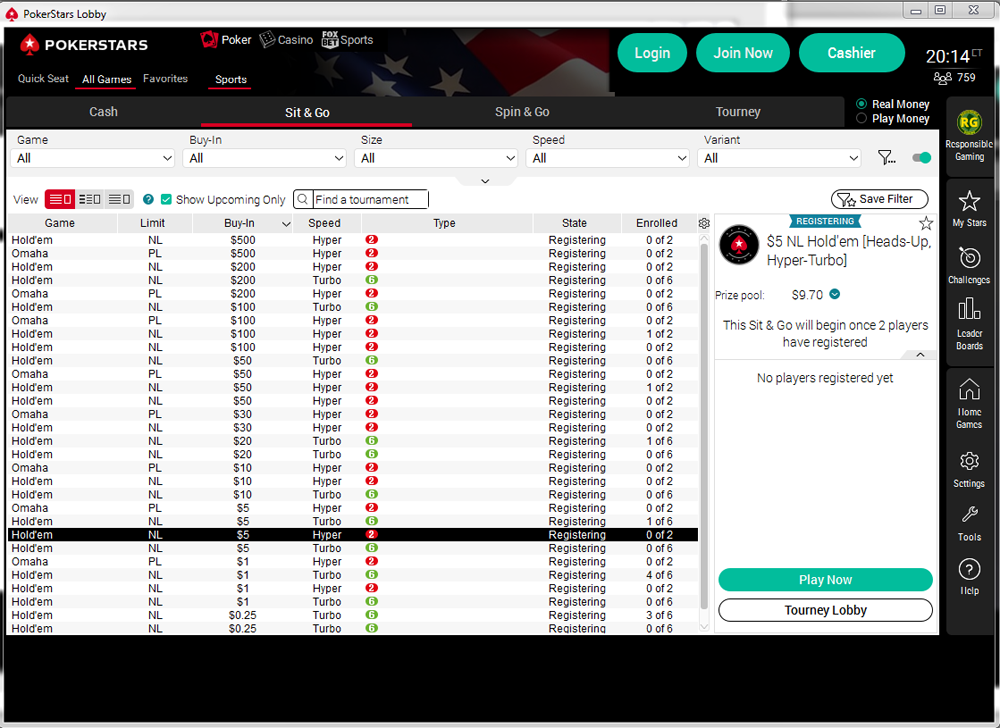The width and height of the screenshot is (1000, 728).
Task: Click the Save Filter button
Action: [879, 200]
